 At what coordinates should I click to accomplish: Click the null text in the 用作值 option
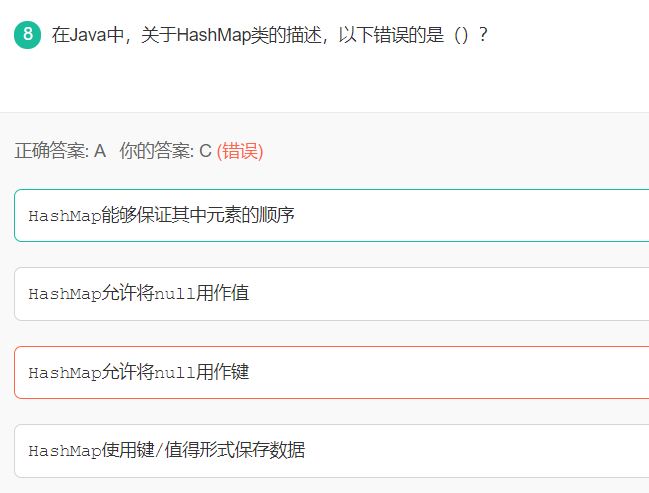[174, 294]
